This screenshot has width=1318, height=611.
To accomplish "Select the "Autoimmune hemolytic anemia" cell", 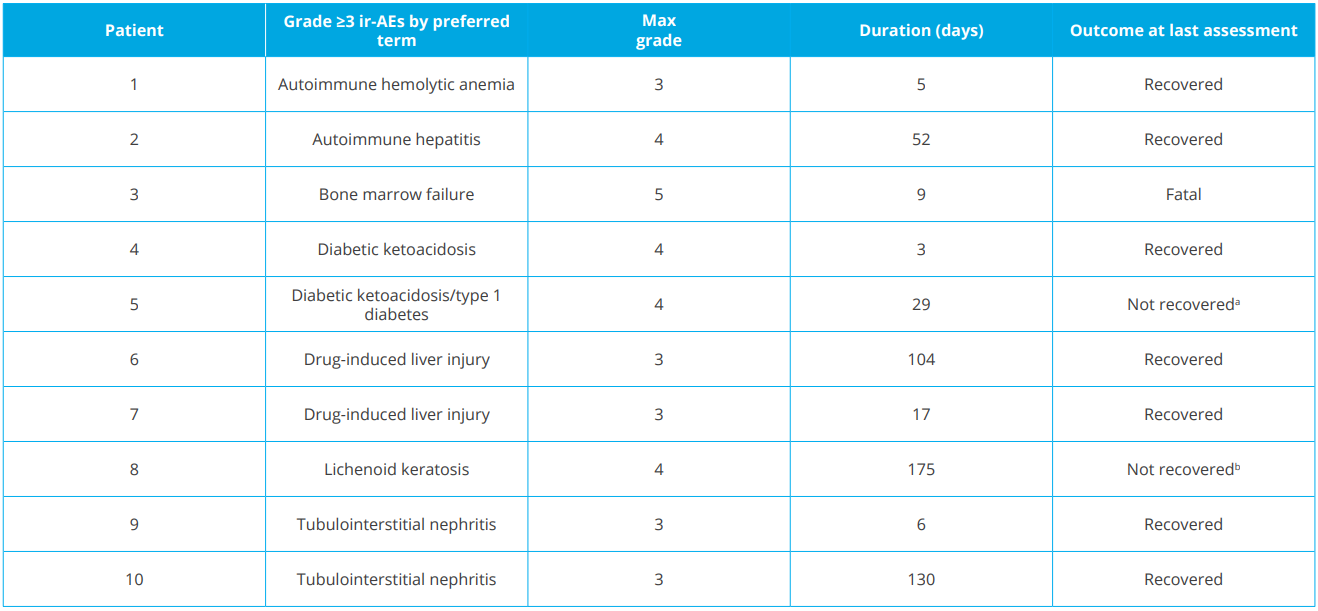I will 396,85.
